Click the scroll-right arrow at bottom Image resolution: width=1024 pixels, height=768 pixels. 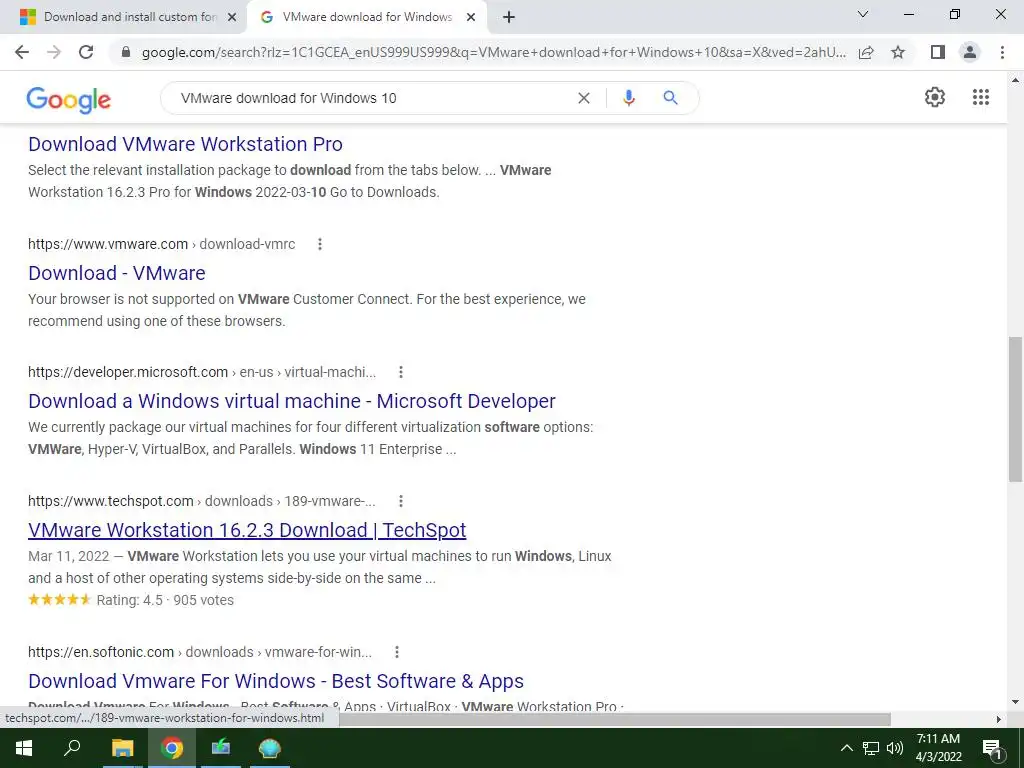click(x=999, y=719)
